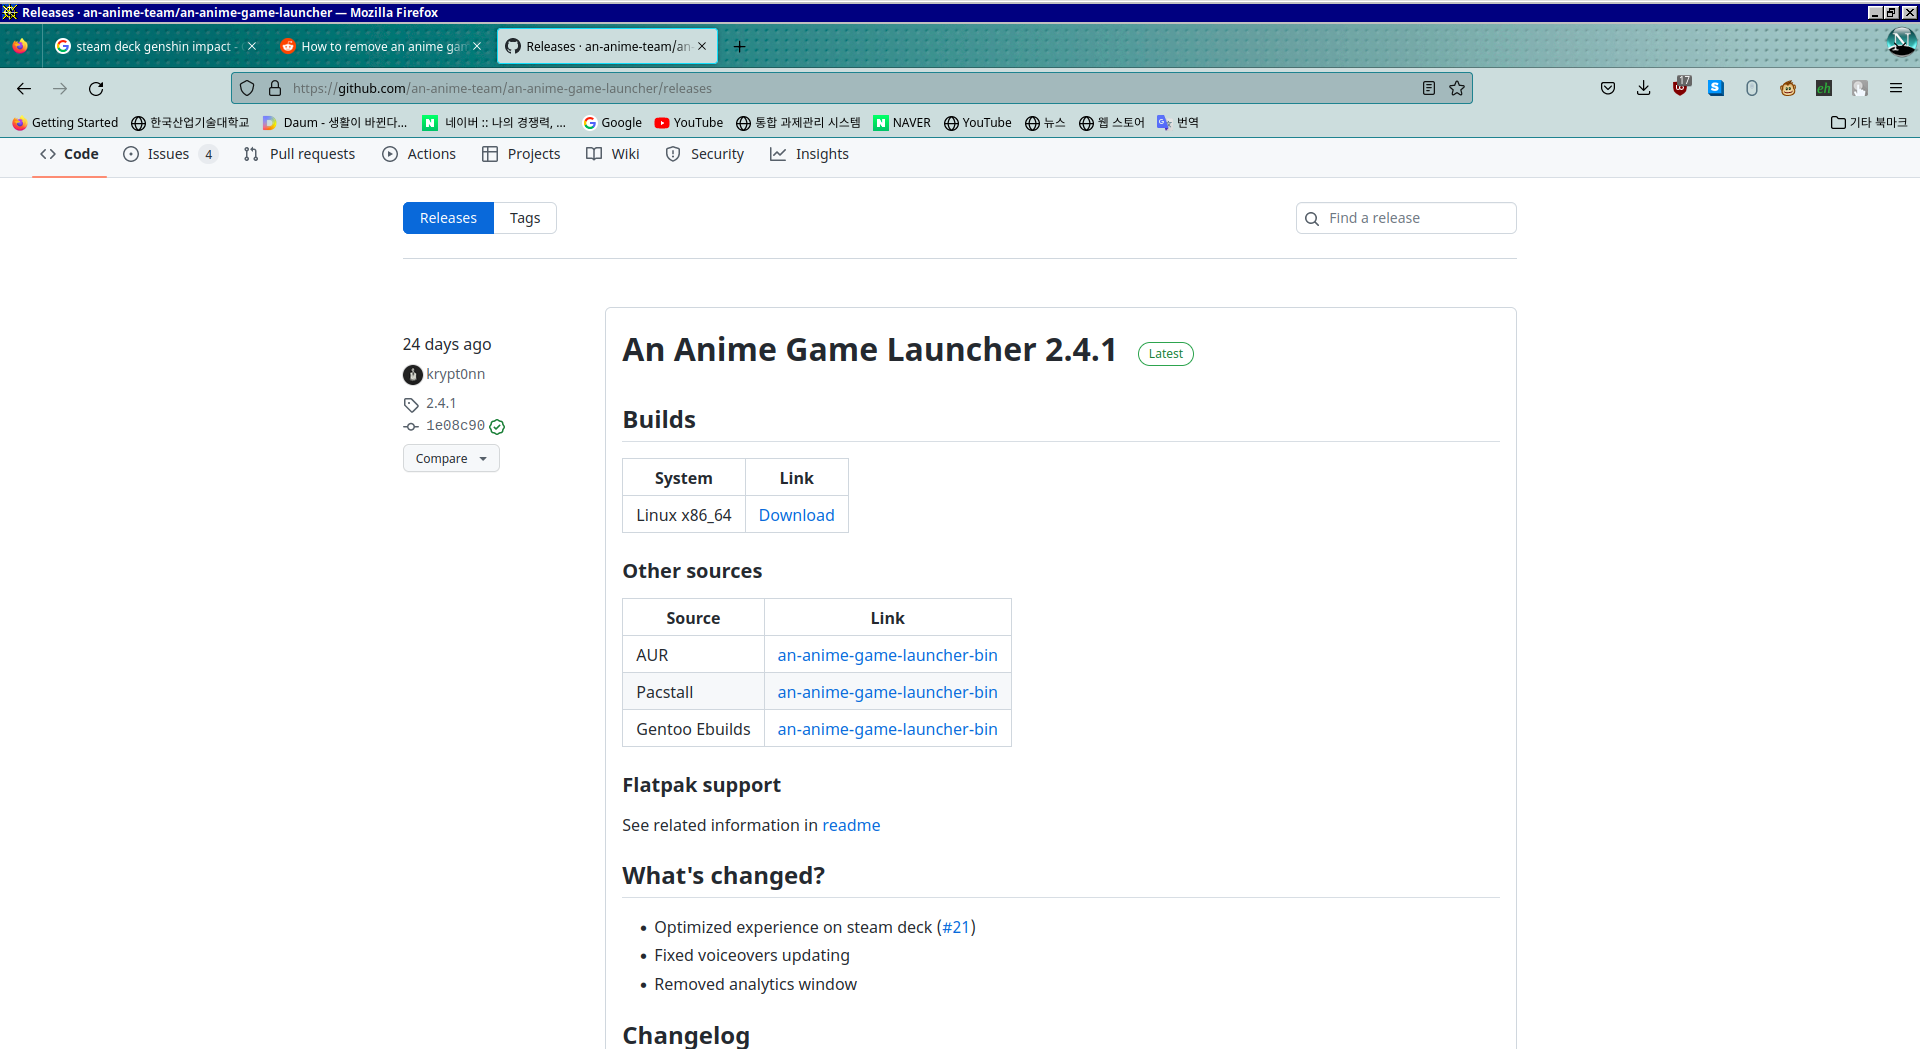1920x1049 pixels.
Task: Open the 웹 스토어 bookmark
Action: coord(1112,123)
